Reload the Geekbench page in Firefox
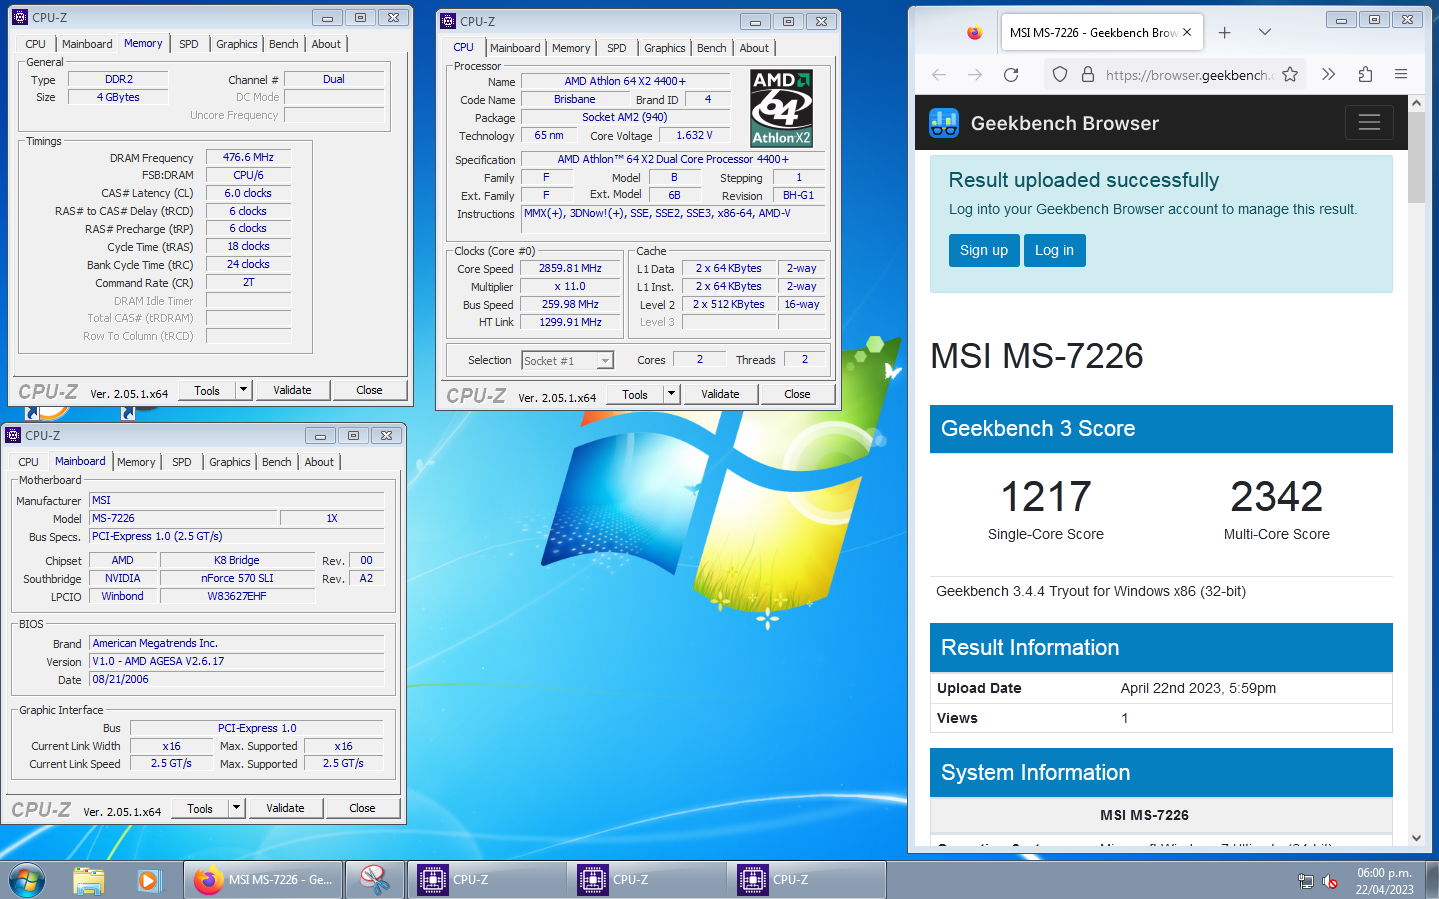This screenshot has height=899, width=1439. tap(1011, 74)
